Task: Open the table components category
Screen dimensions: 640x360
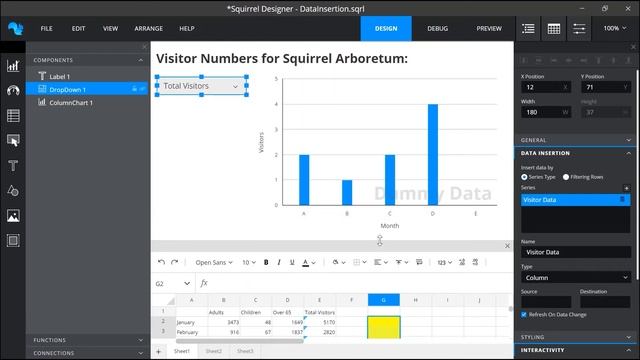Action: [x=13, y=116]
